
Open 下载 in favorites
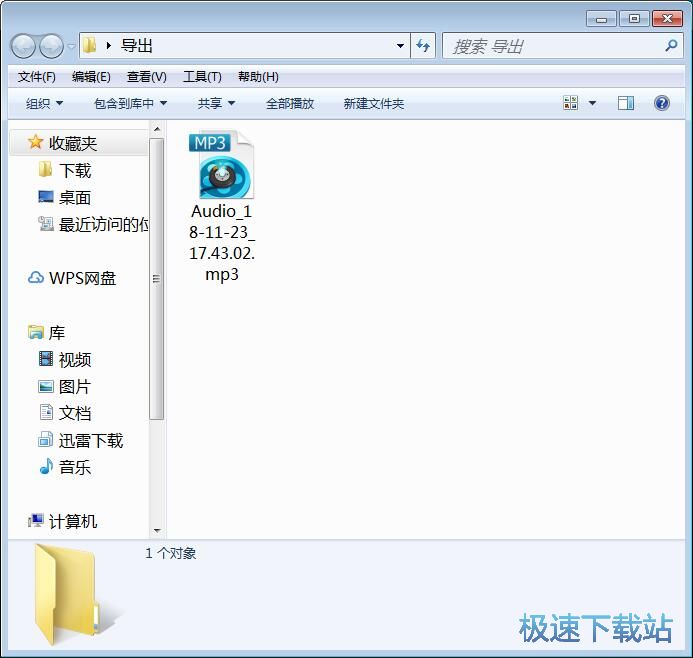point(75,171)
